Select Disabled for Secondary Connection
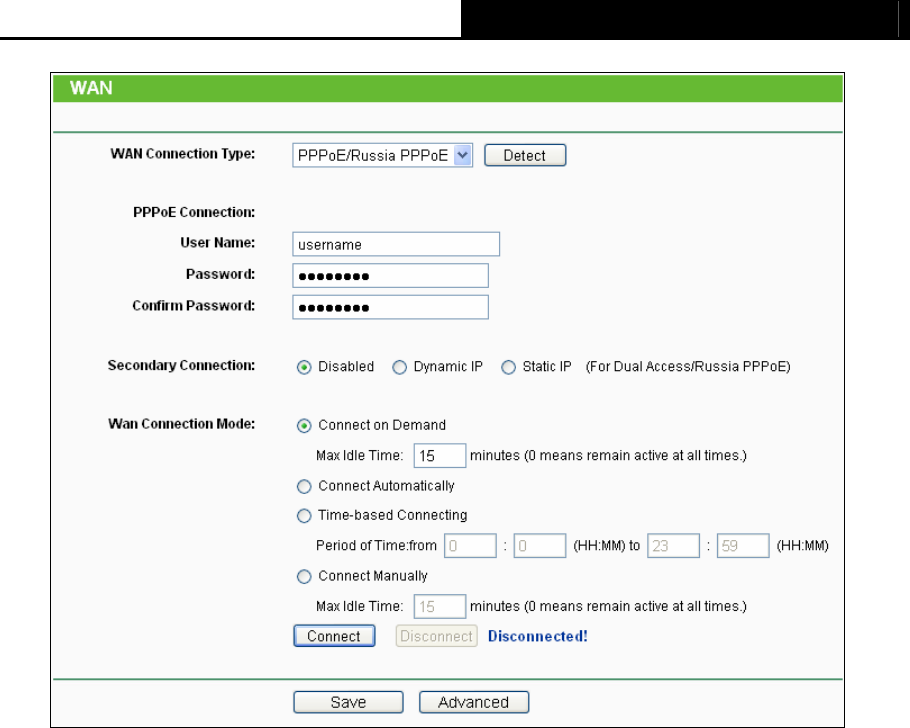 coord(304,367)
